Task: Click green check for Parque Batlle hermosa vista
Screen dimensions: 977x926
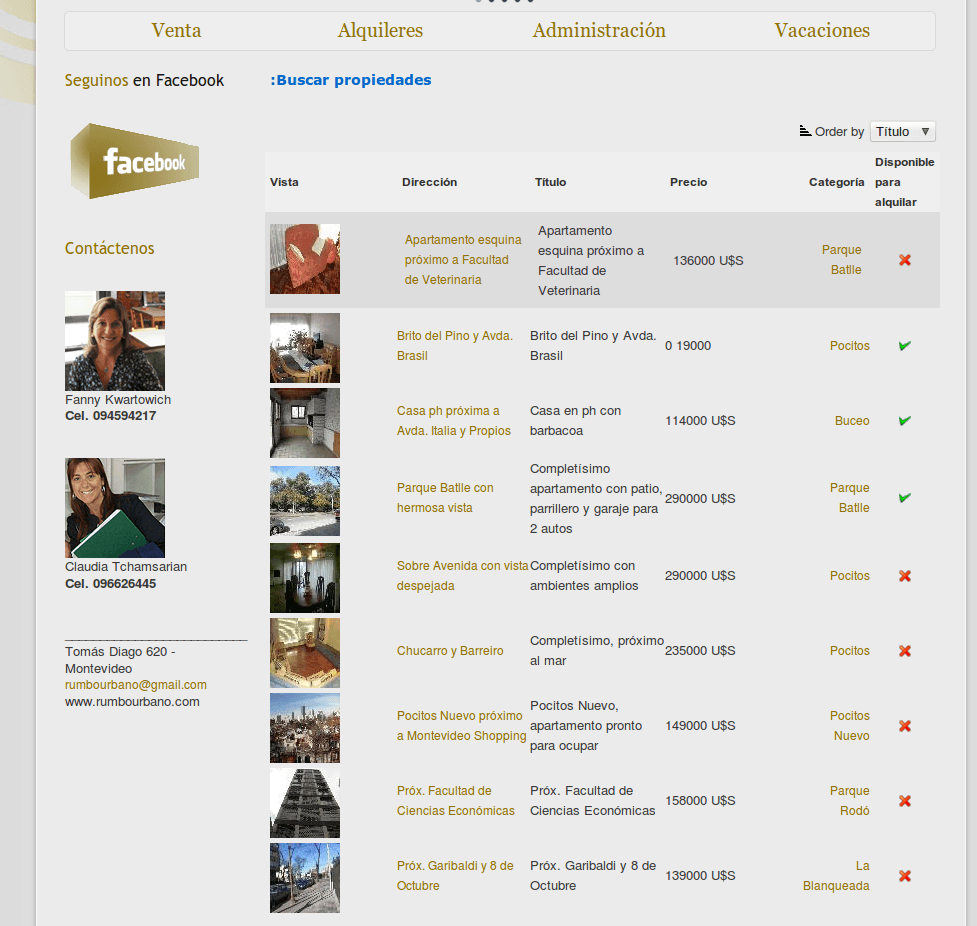Action: point(905,497)
